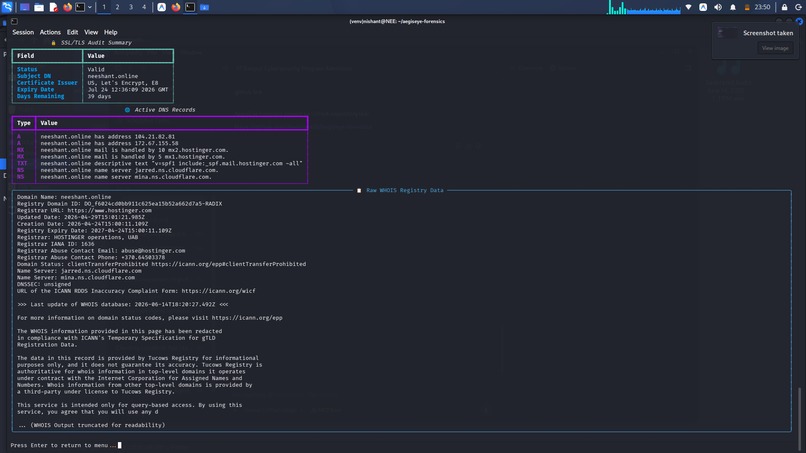The width and height of the screenshot is (806, 453).
Task: Click the 'Press Enter to return to menu' prompt
Action: click(63, 445)
